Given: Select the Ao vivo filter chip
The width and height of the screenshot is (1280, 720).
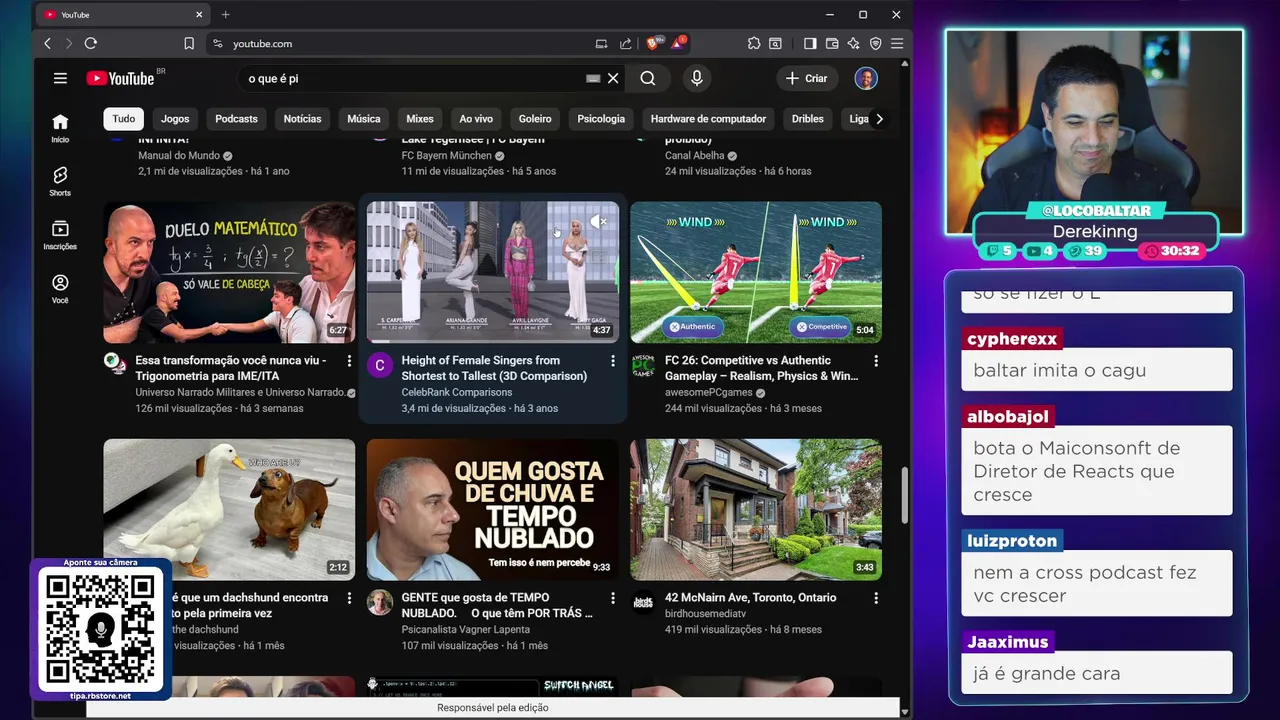Looking at the screenshot, I should point(476,118).
